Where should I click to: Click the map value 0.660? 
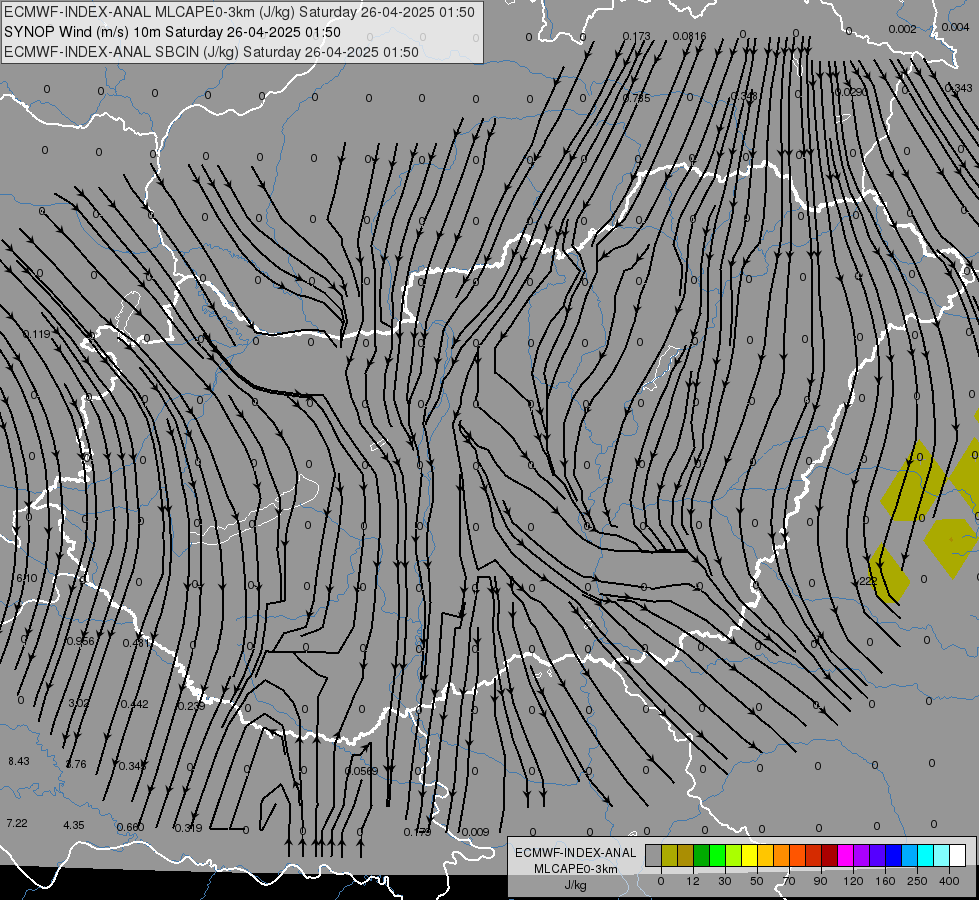click(x=130, y=828)
